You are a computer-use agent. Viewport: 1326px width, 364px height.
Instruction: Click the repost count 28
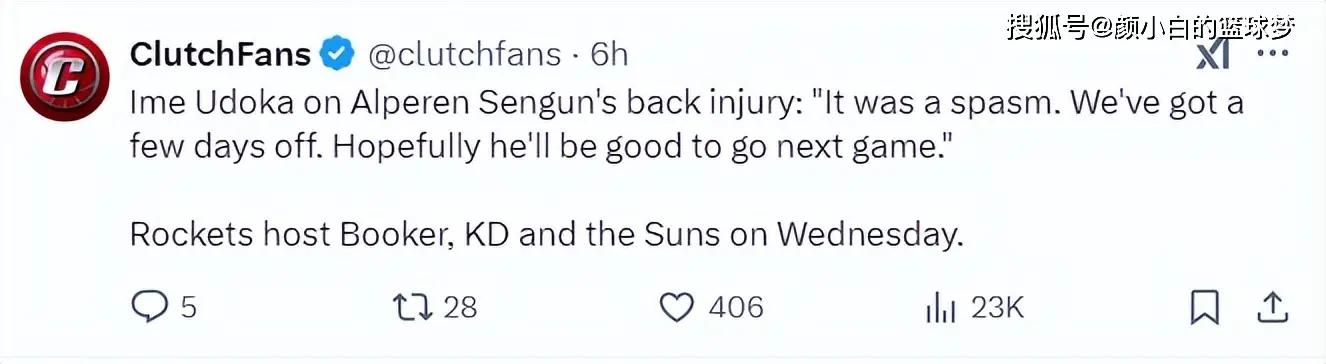click(460, 308)
